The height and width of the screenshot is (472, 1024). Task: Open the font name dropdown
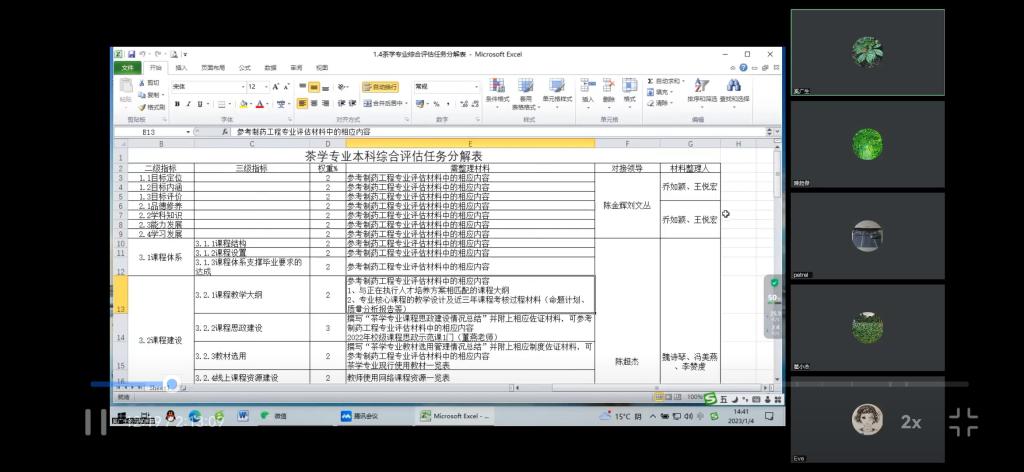[x=241, y=87]
